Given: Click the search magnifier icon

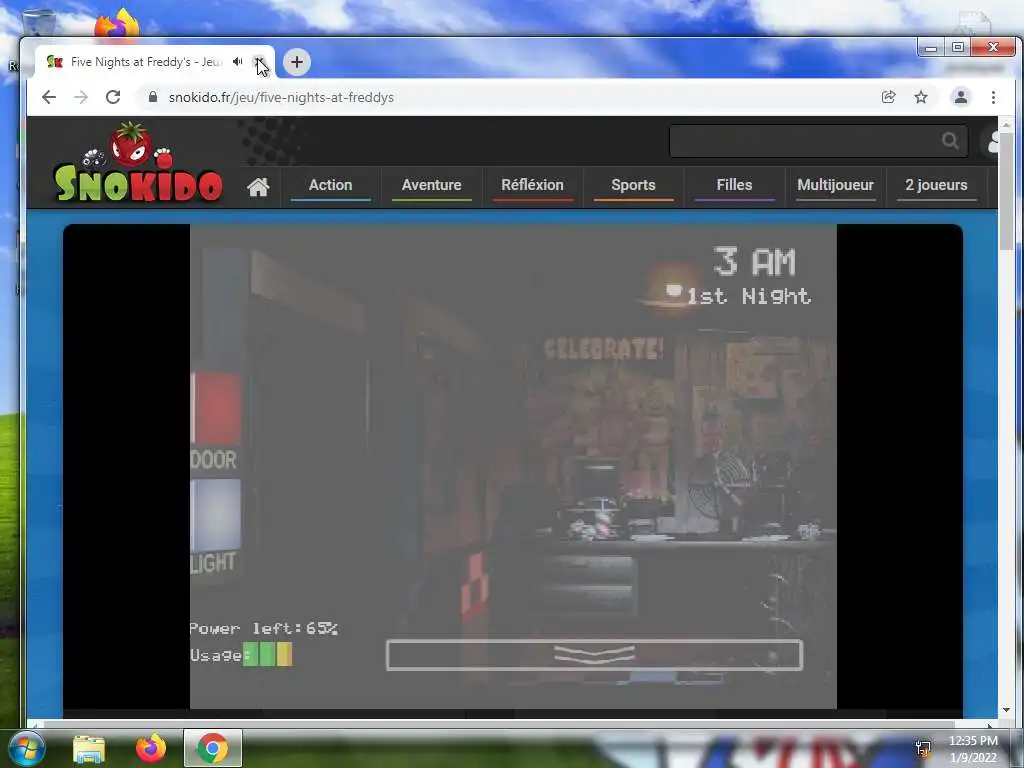Looking at the screenshot, I should (950, 140).
